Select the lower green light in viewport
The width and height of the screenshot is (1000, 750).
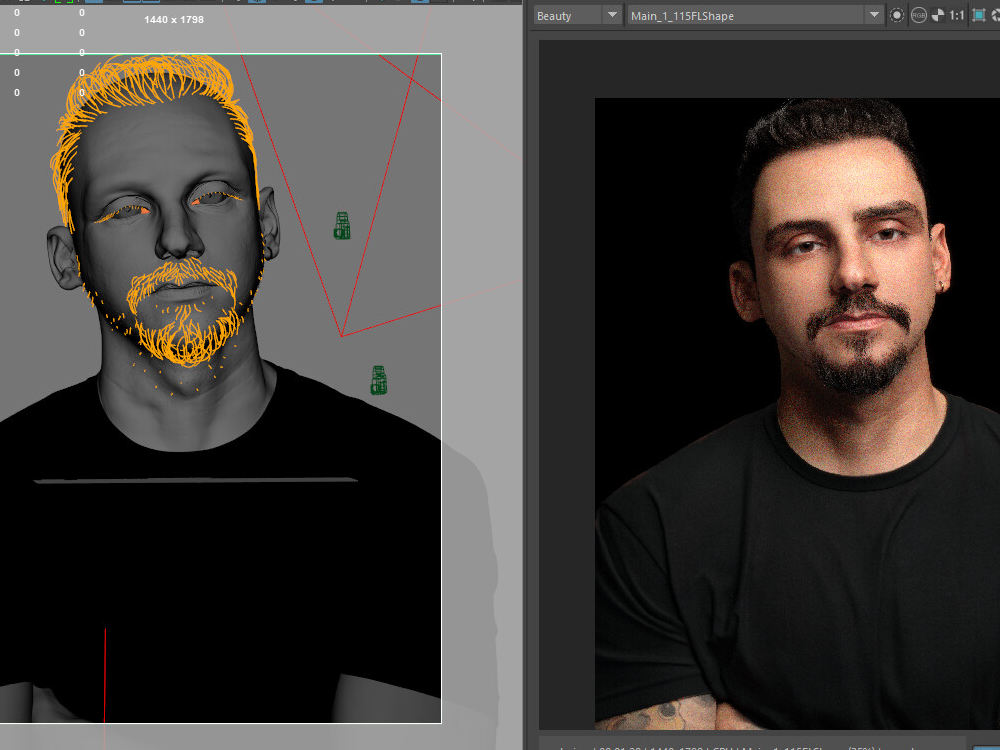(379, 380)
